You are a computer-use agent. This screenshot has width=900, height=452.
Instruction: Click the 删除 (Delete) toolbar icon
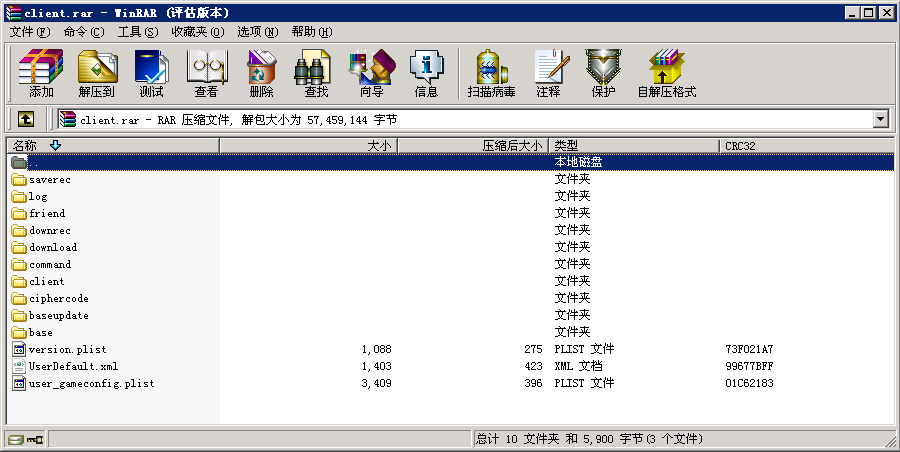tap(261, 73)
